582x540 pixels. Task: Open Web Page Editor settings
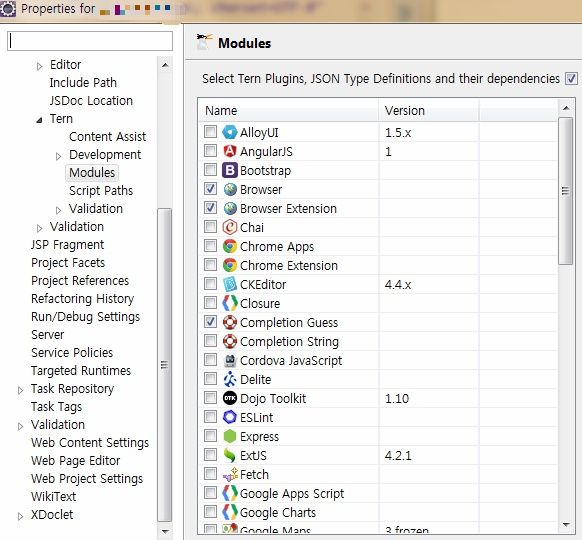pos(75,461)
